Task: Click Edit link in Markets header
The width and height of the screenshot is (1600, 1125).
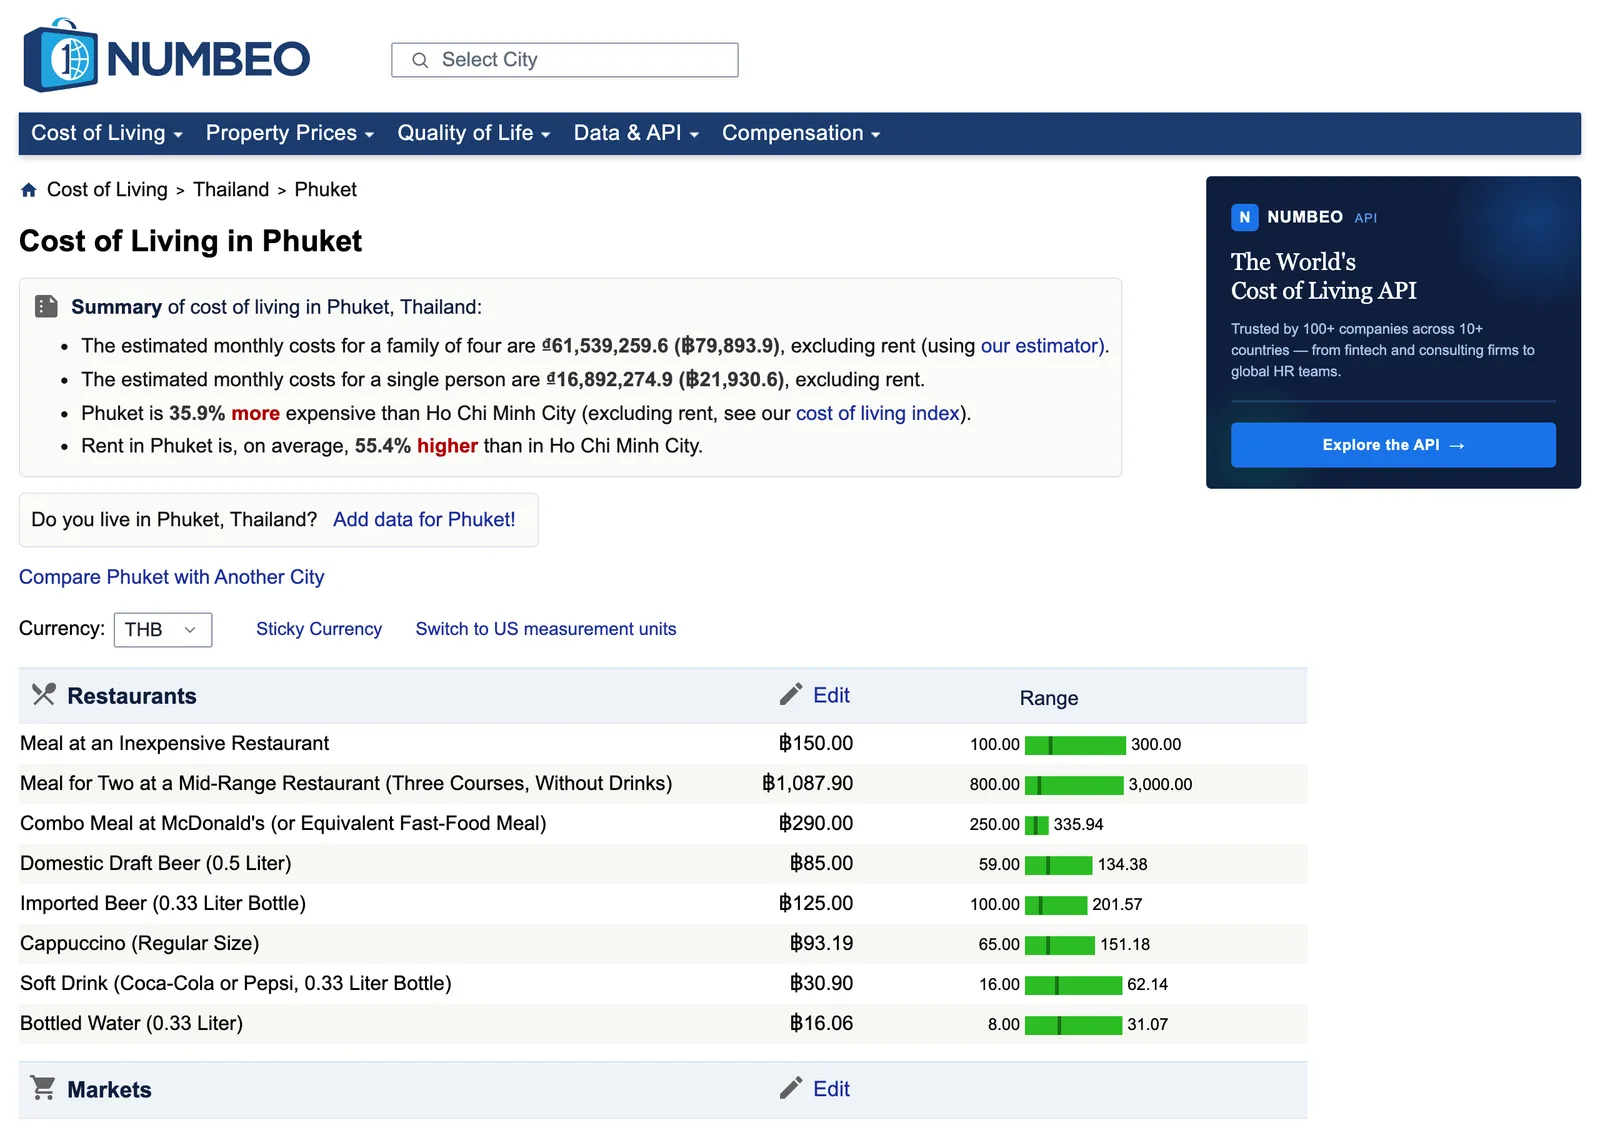Action: click(x=831, y=1089)
